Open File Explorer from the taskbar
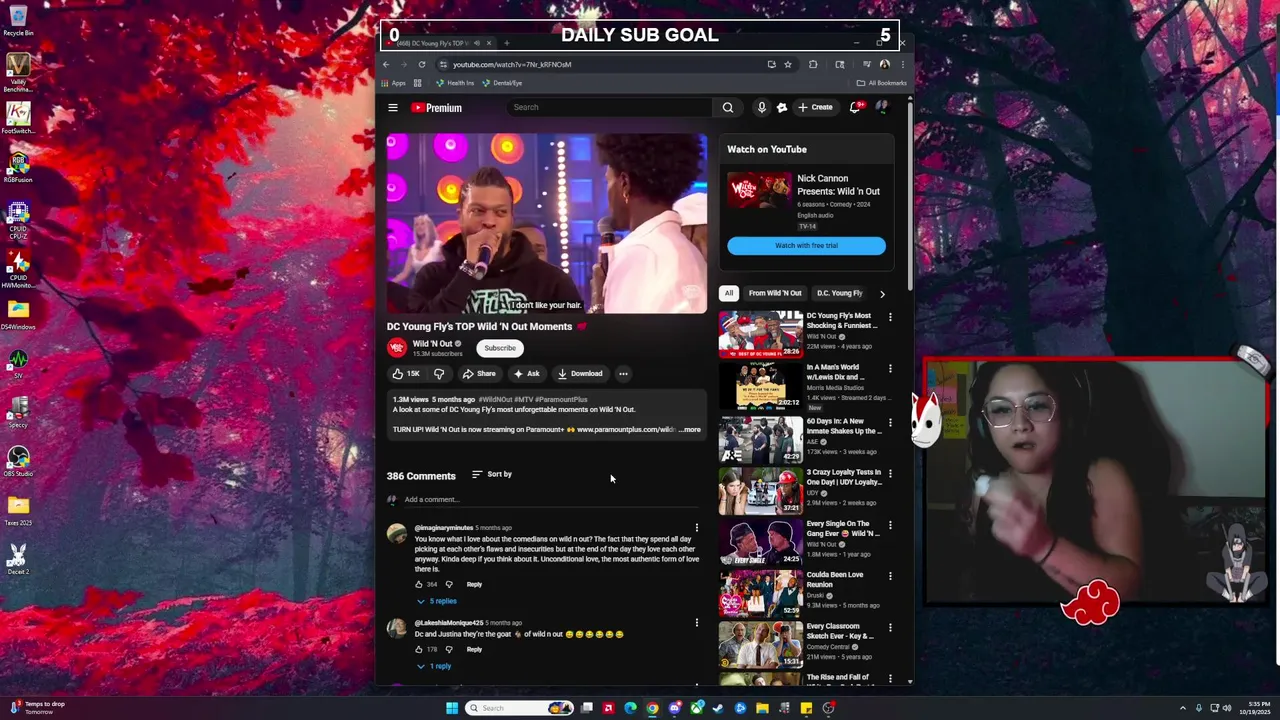The height and width of the screenshot is (720, 1280). 762,708
